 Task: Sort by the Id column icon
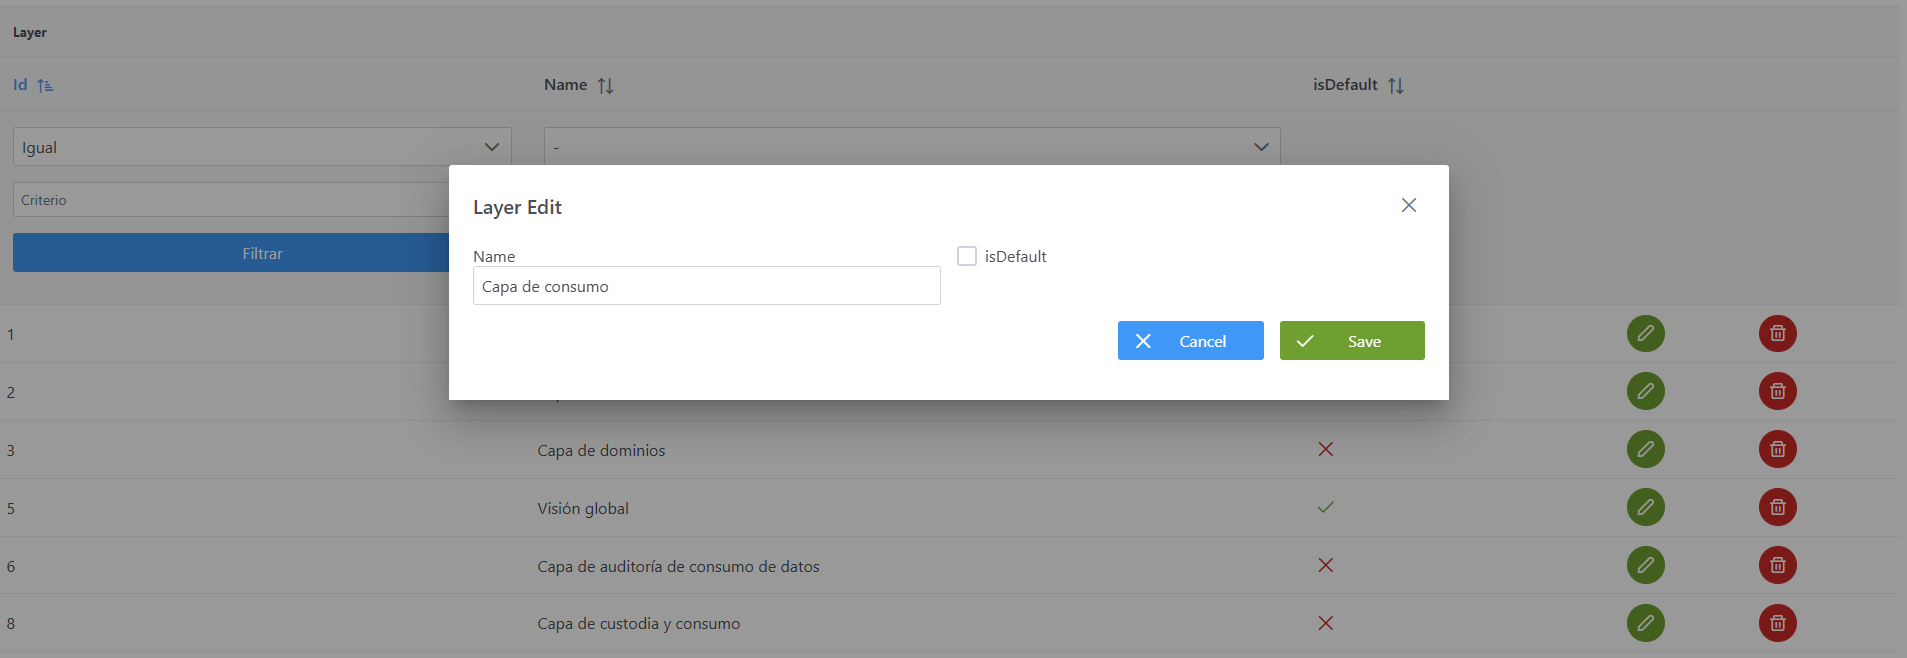tap(45, 86)
